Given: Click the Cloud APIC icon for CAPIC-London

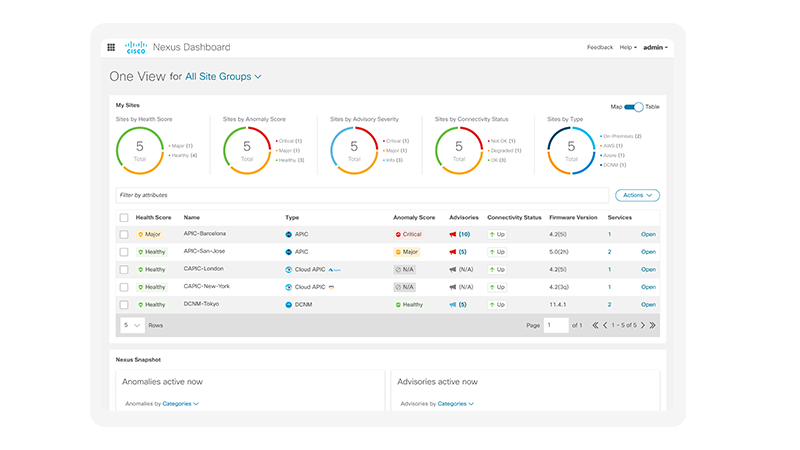Looking at the screenshot, I should (288, 269).
